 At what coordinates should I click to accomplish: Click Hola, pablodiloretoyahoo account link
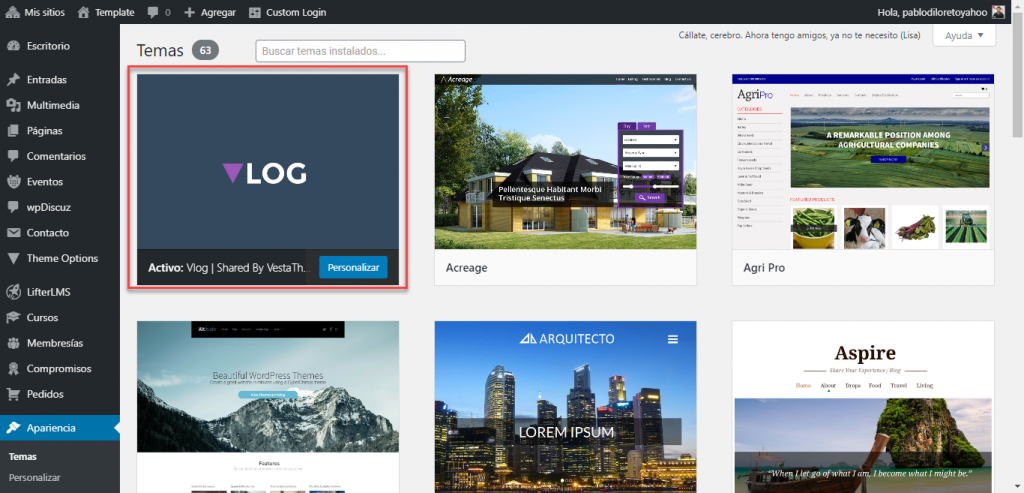933,12
